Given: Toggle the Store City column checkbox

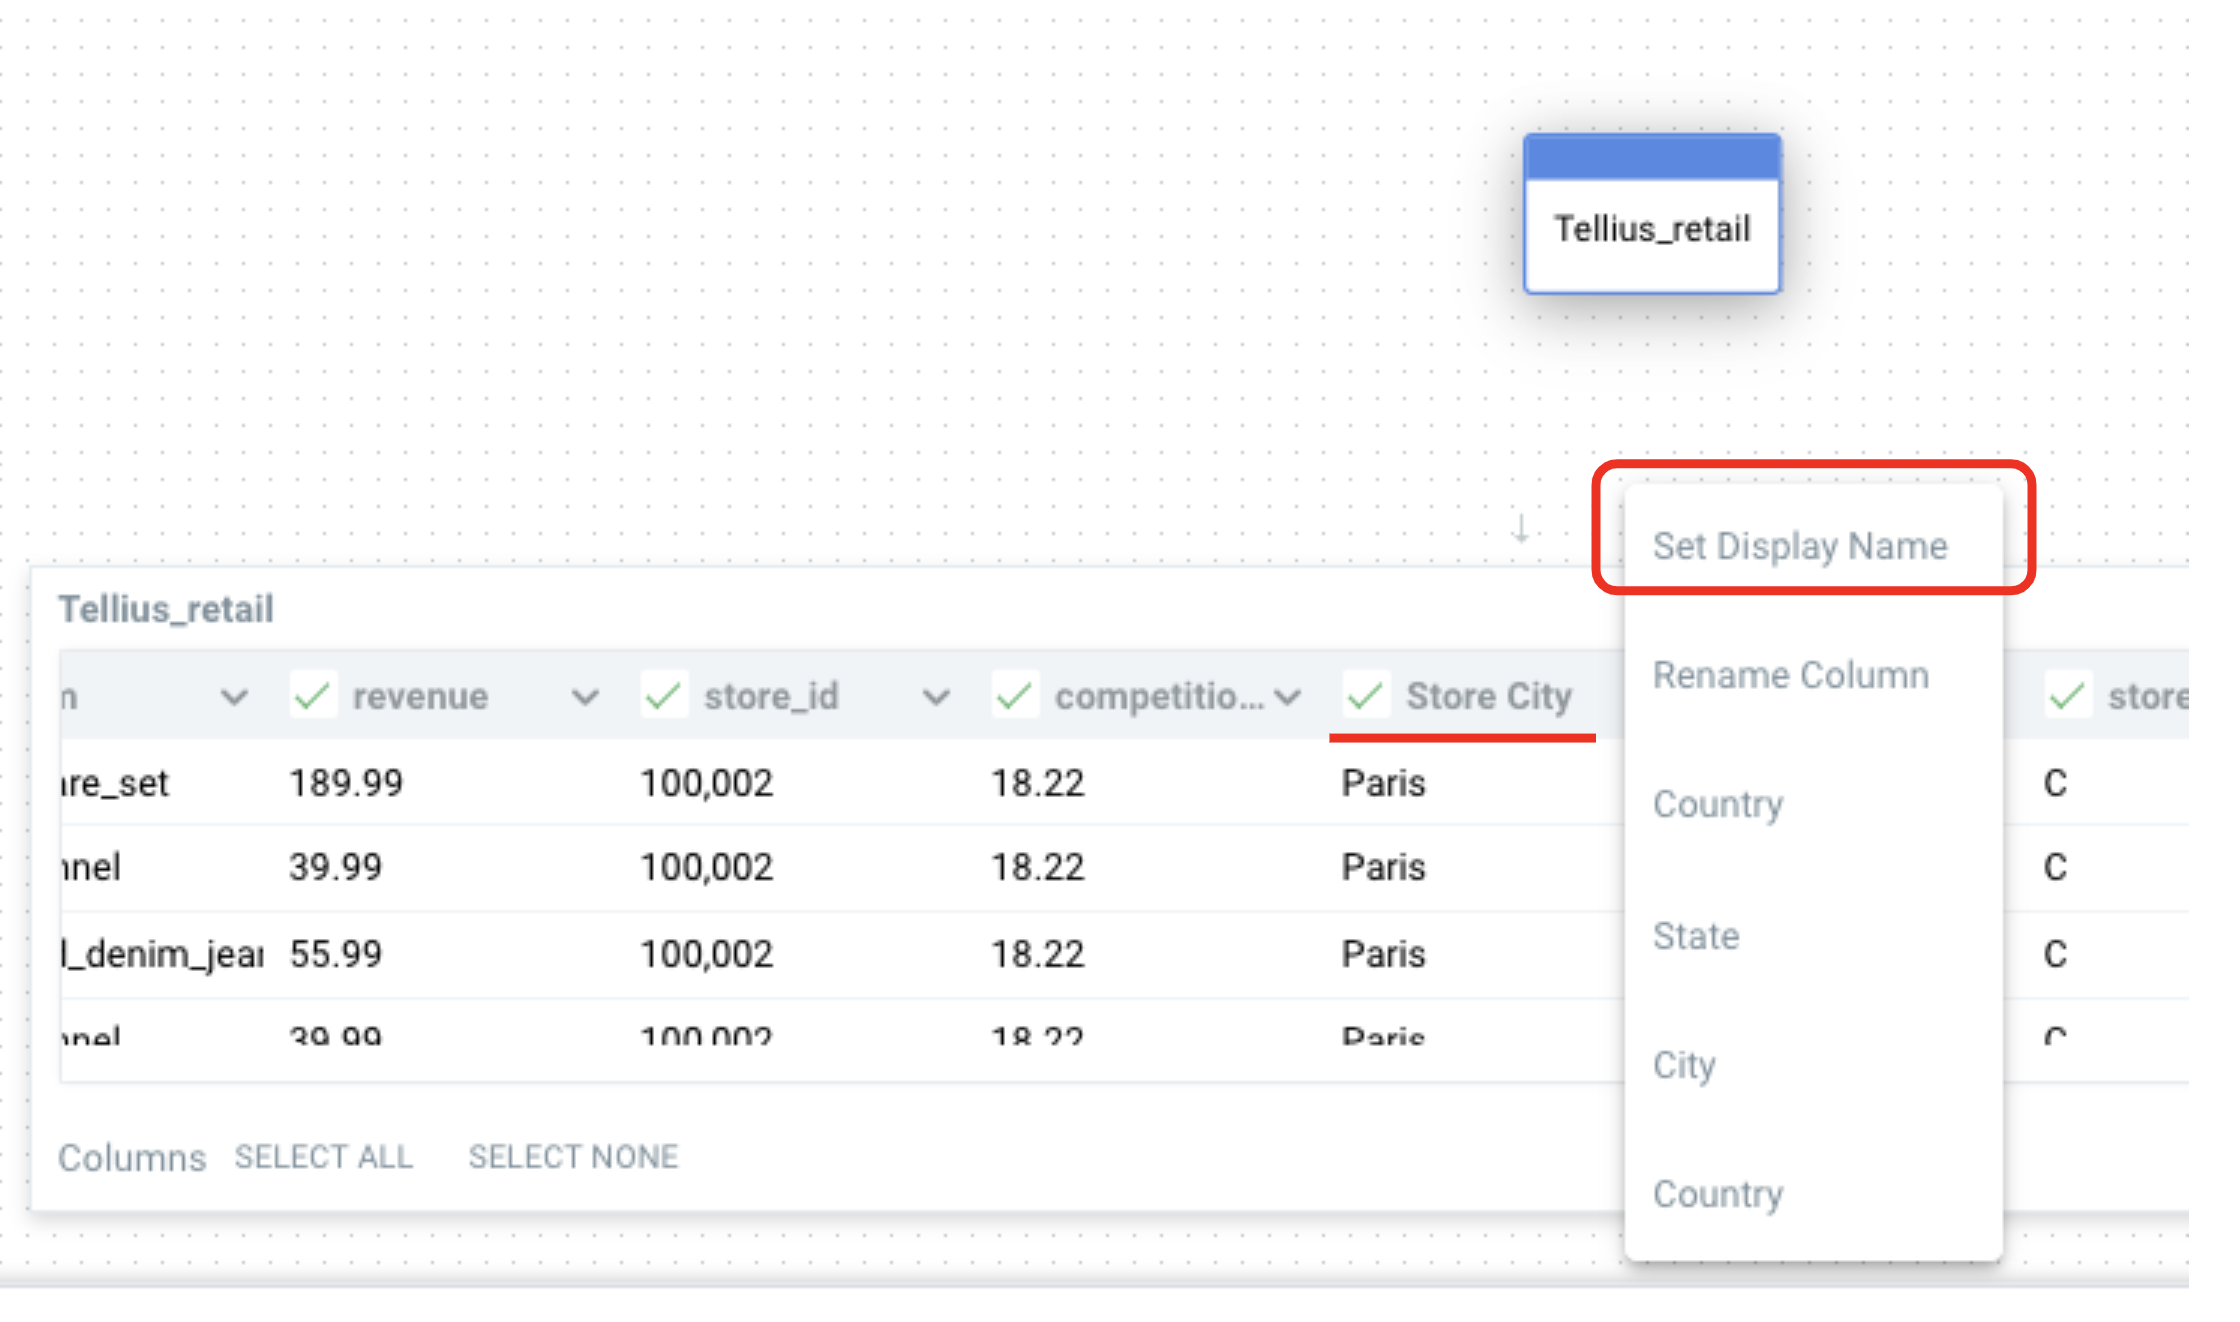Looking at the screenshot, I should click(x=1366, y=695).
